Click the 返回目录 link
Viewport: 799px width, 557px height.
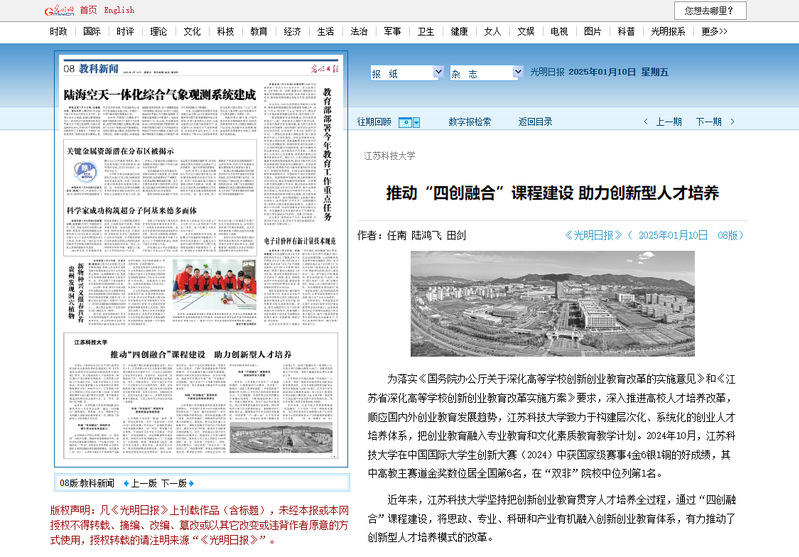pyautogui.click(x=535, y=122)
